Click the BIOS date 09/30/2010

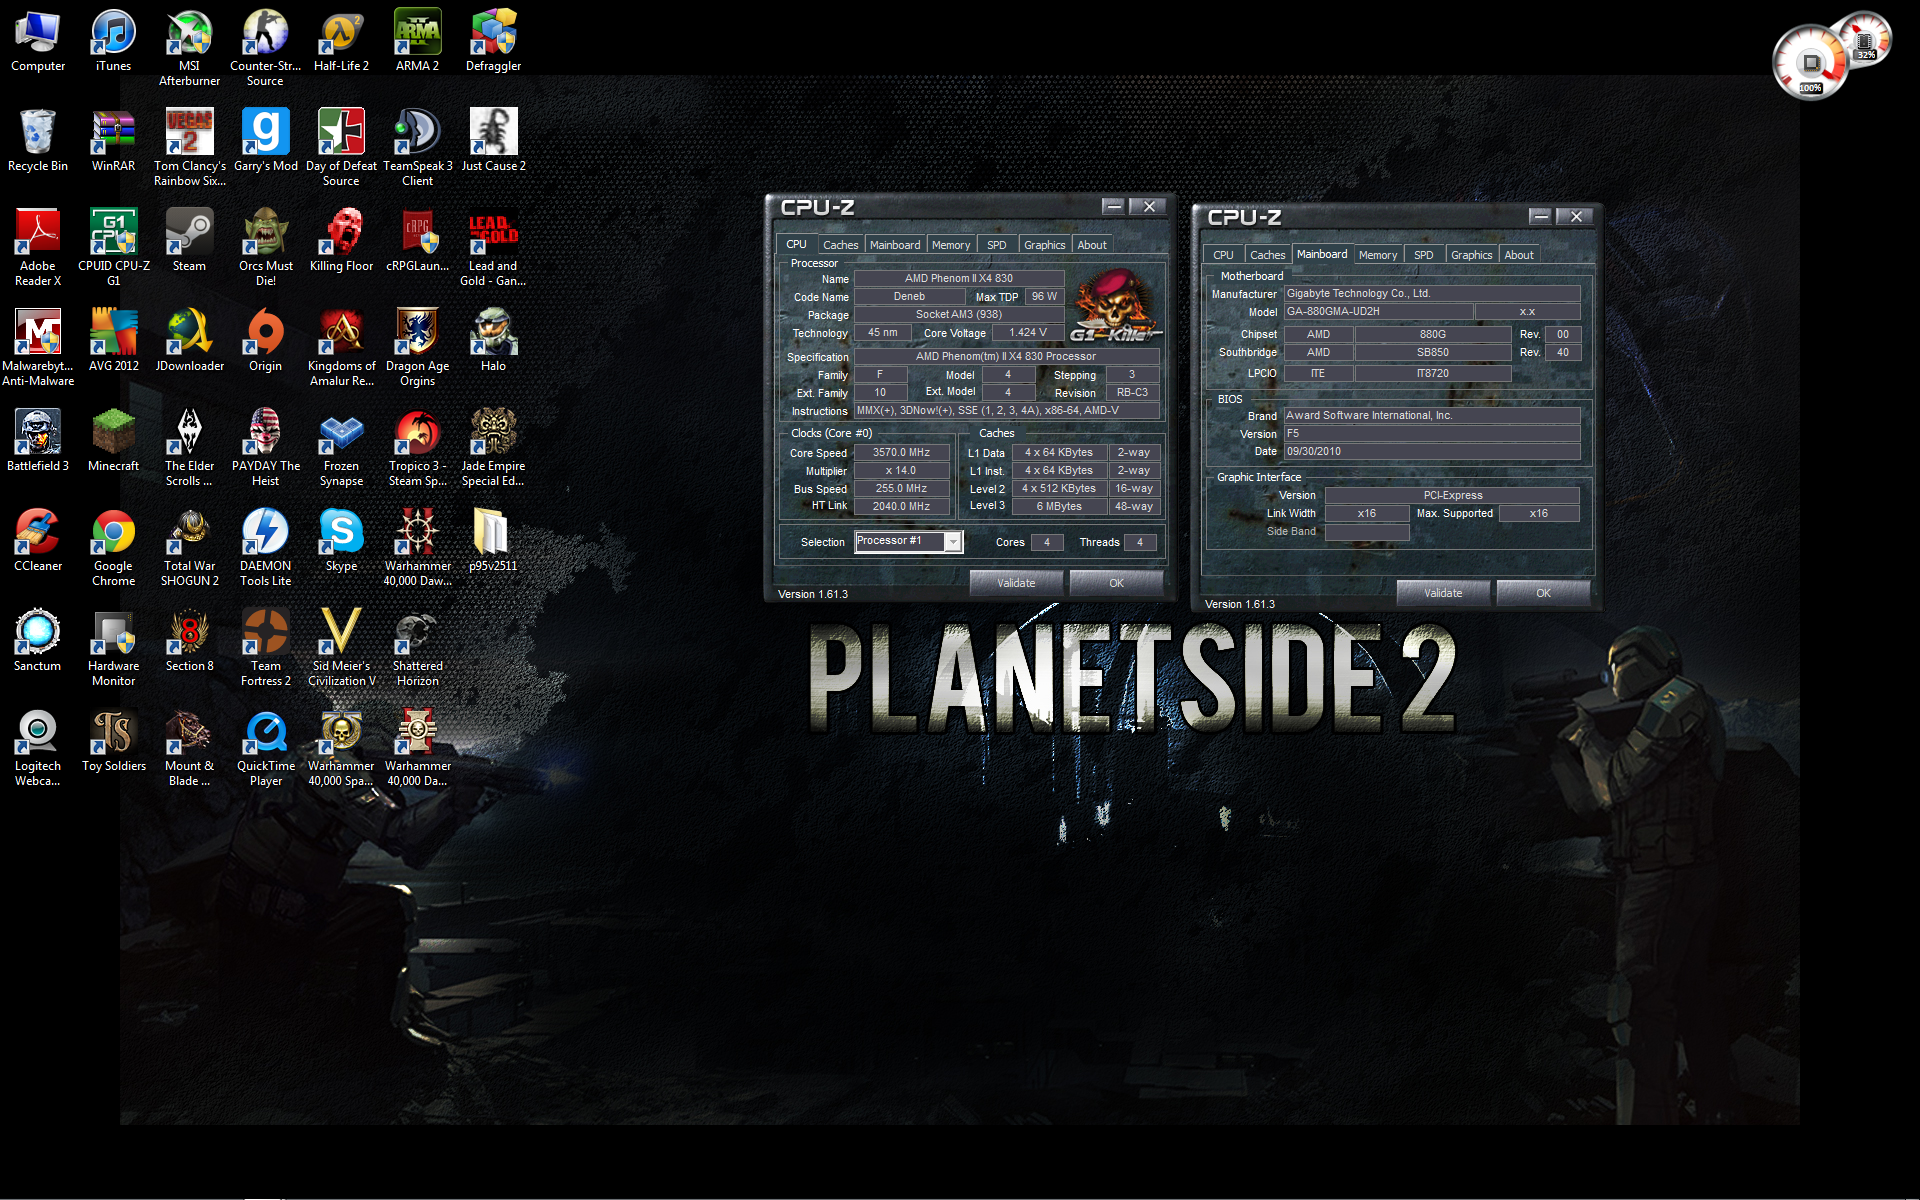point(1432,452)
